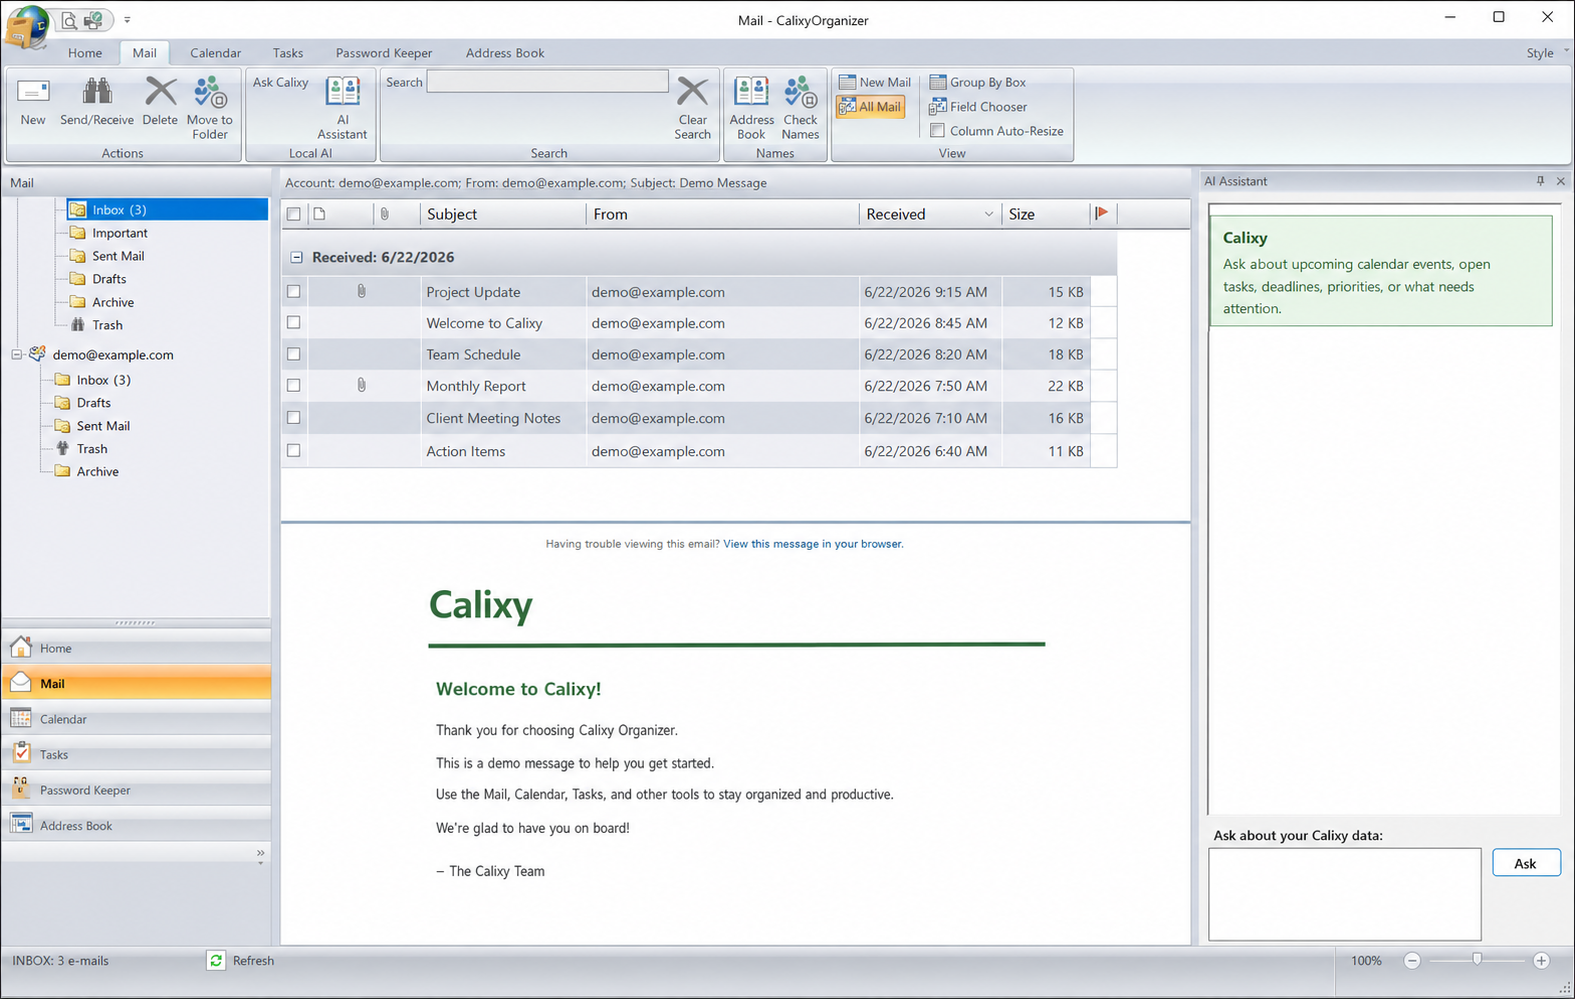Click Ask Calixy in the ribbon

(x=280, y=82)
